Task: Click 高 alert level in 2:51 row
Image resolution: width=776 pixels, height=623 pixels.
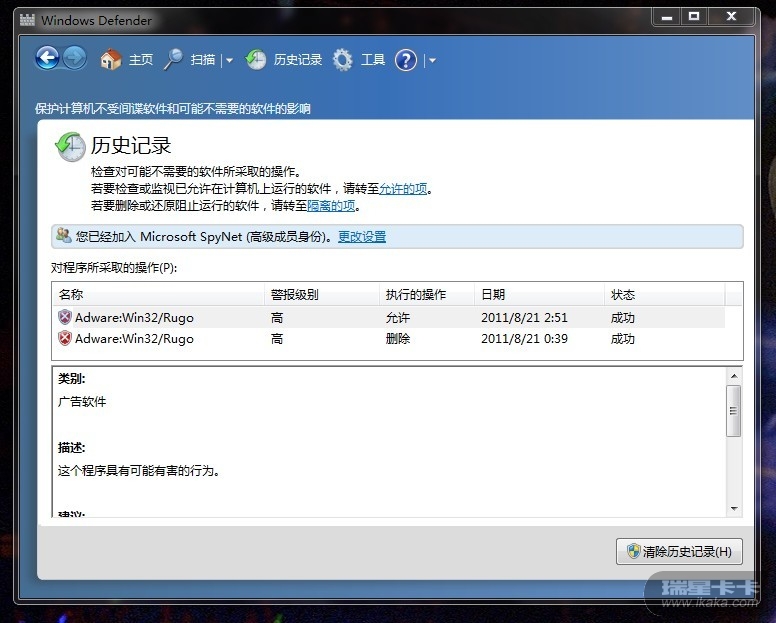Action: tap(277, 317)
